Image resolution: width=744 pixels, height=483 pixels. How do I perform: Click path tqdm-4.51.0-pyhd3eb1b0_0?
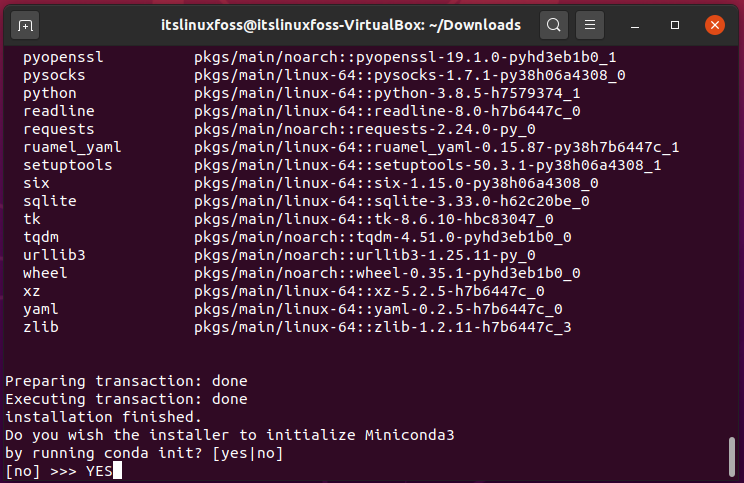tap(464, 237)
